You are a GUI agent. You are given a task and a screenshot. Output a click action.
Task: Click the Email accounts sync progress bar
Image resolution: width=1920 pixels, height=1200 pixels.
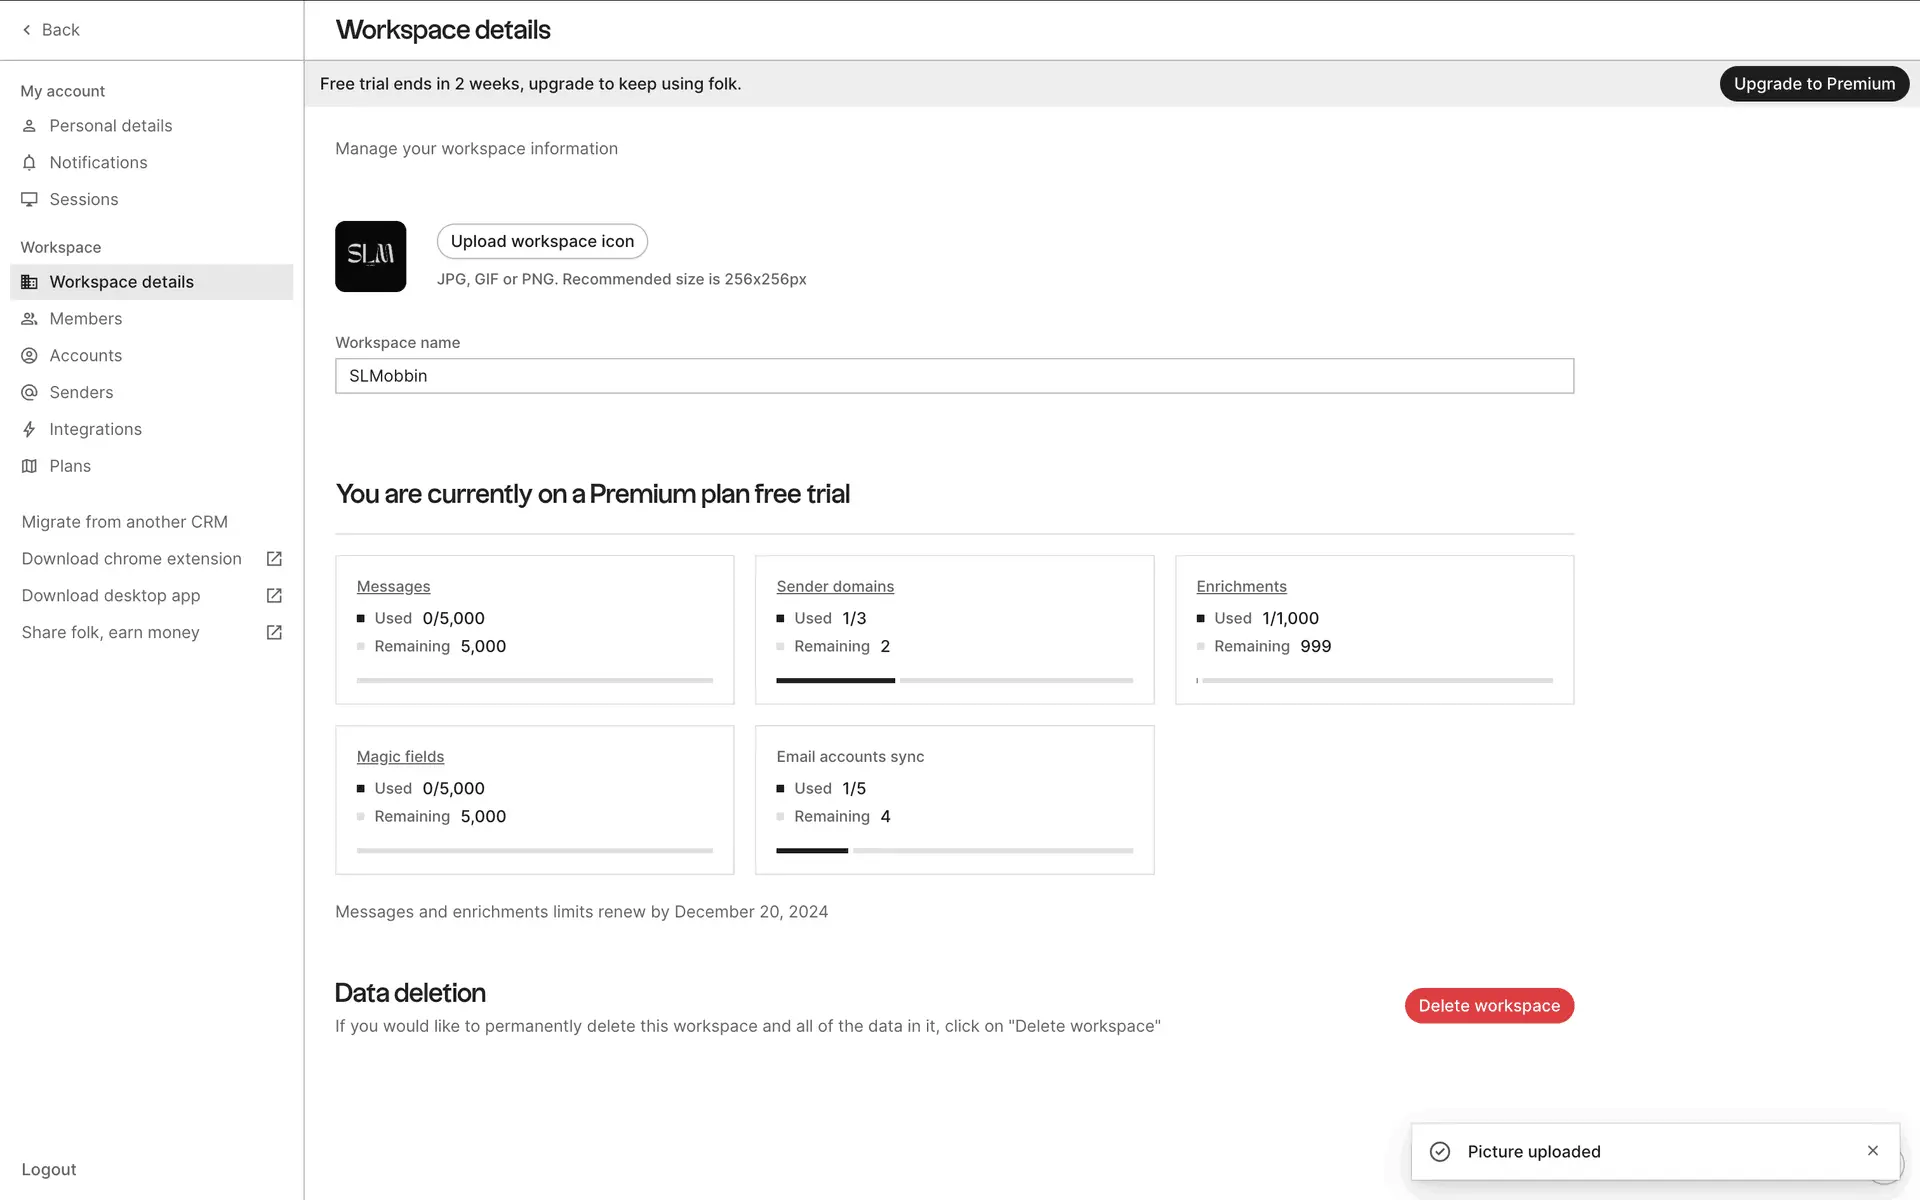click(954, 851)
